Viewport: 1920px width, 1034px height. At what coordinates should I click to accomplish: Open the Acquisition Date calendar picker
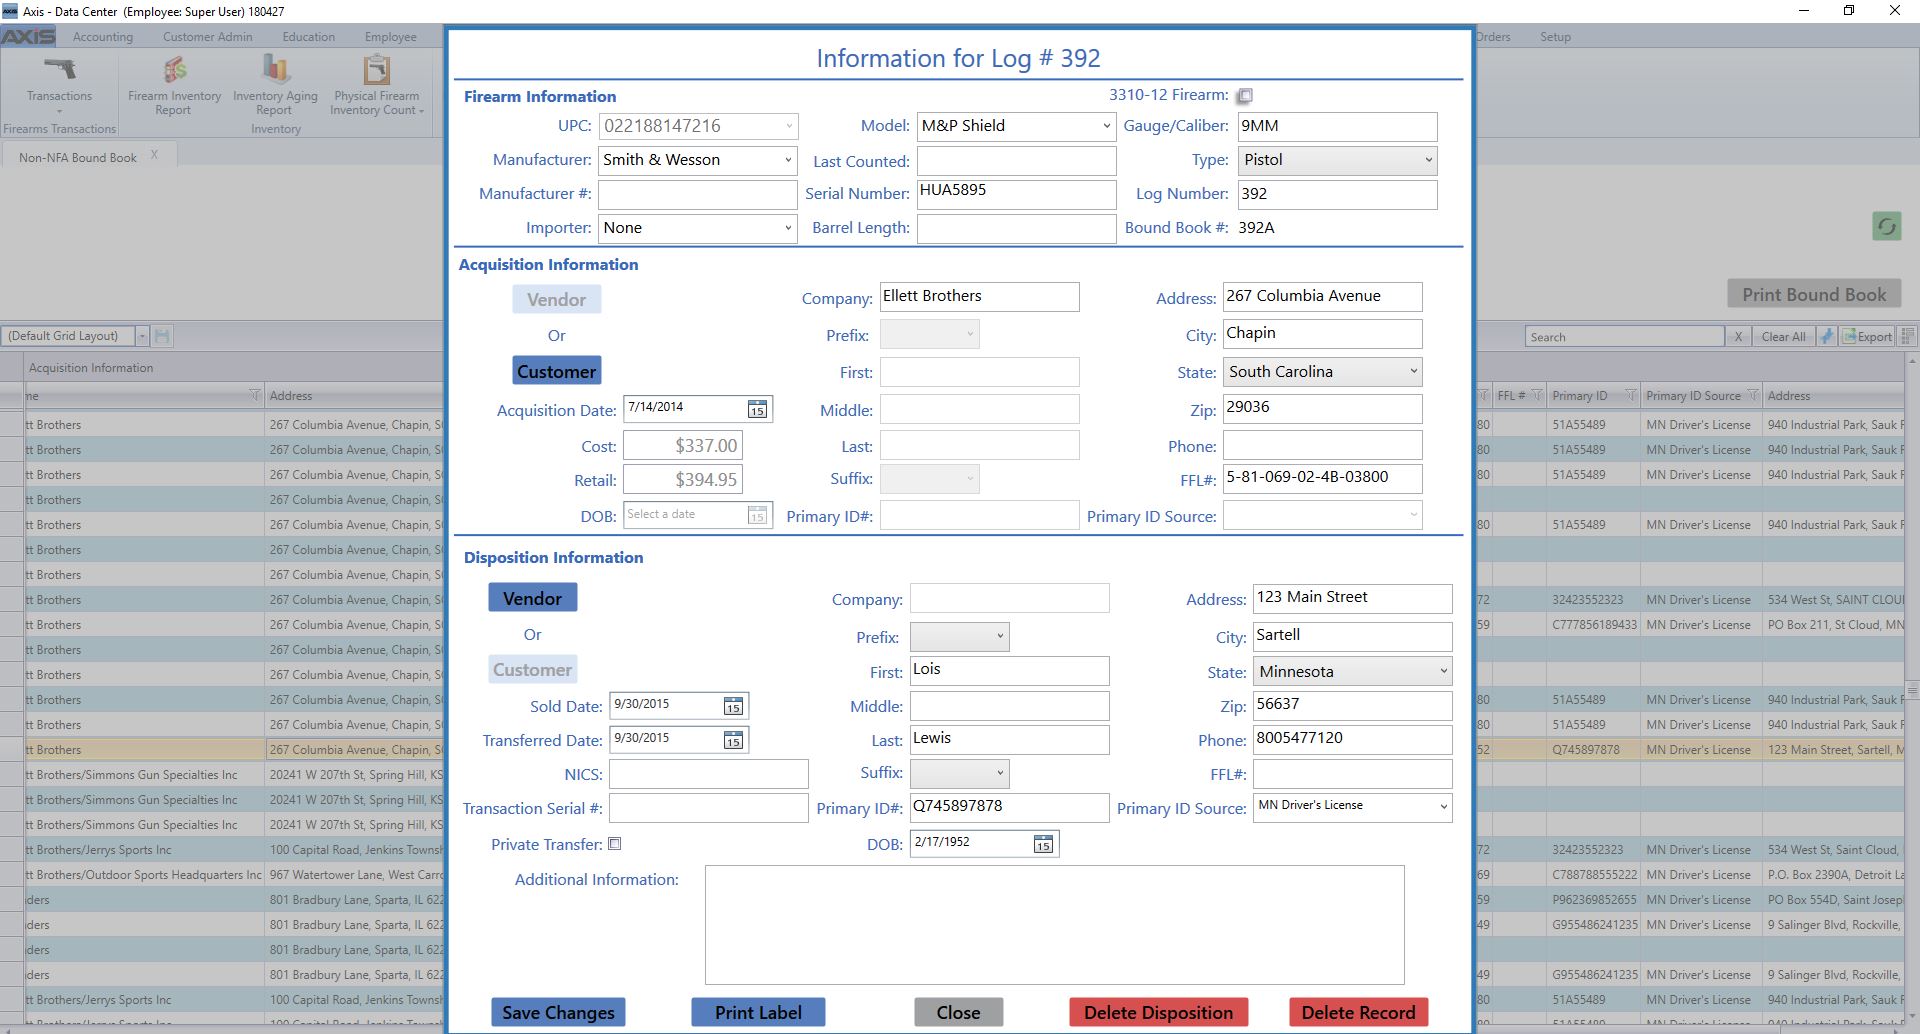click(x=757, y=409)
